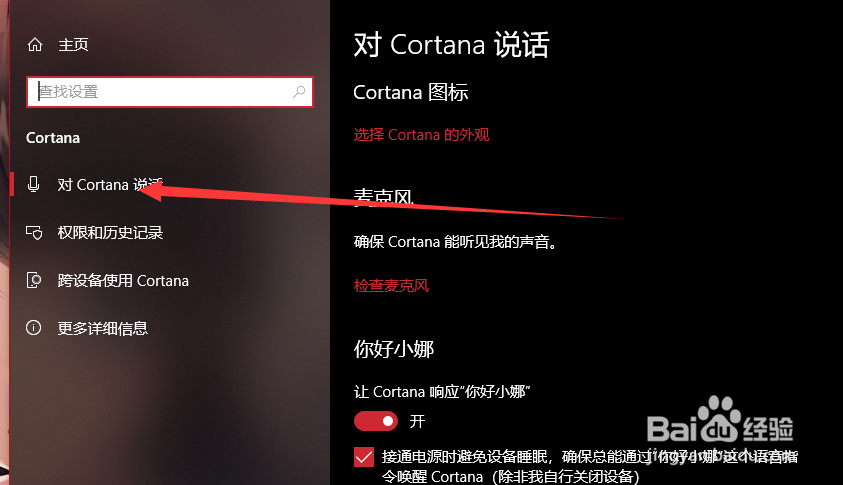Click the microphone icon in sidebar
Viewport: 843px width, 485px height.
pos(33,184)
